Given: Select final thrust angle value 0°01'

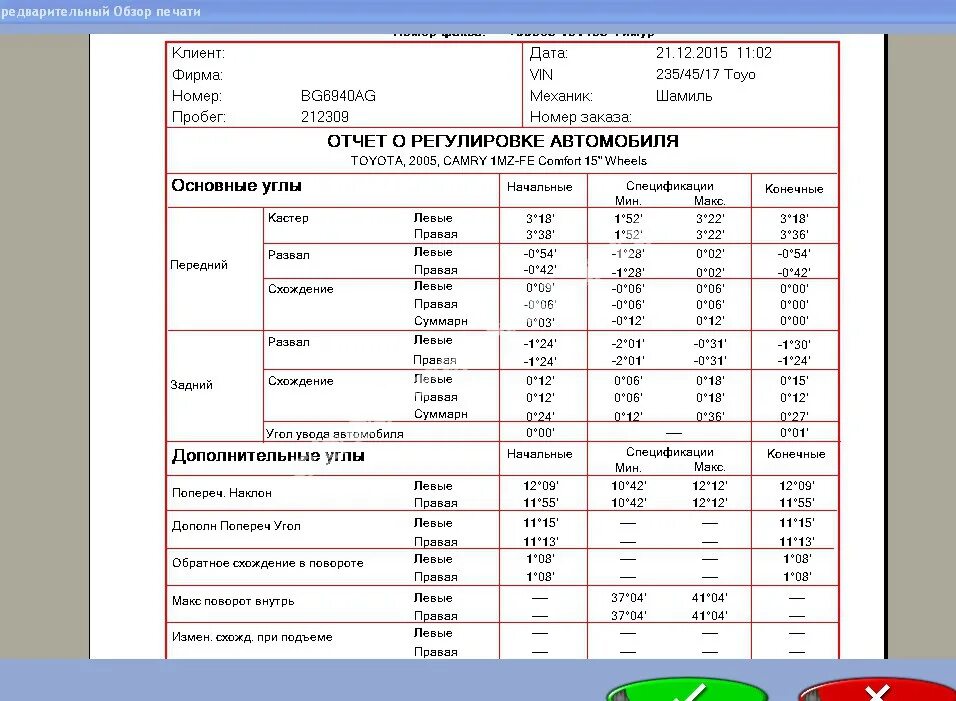Looking at the screenshot, I should (794, 433).
